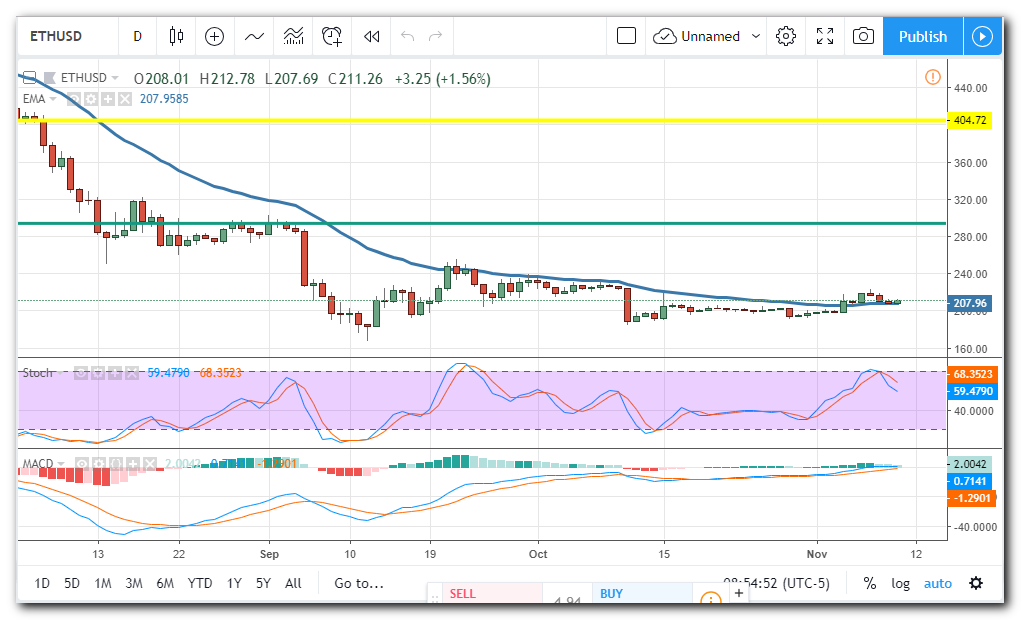This screenshot has height=620, width=1021.
Task: Click the flag icon beside ETHUSD legend
Action: coord(49,78)
